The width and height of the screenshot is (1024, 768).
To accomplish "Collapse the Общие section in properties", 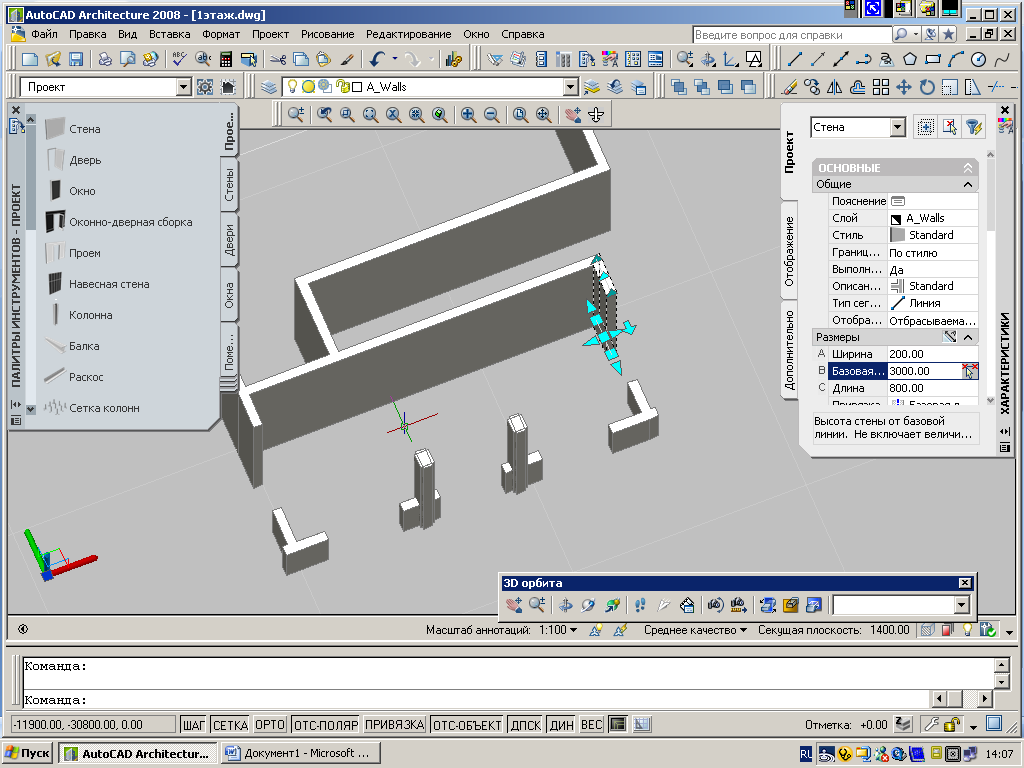I will (967, 184).
